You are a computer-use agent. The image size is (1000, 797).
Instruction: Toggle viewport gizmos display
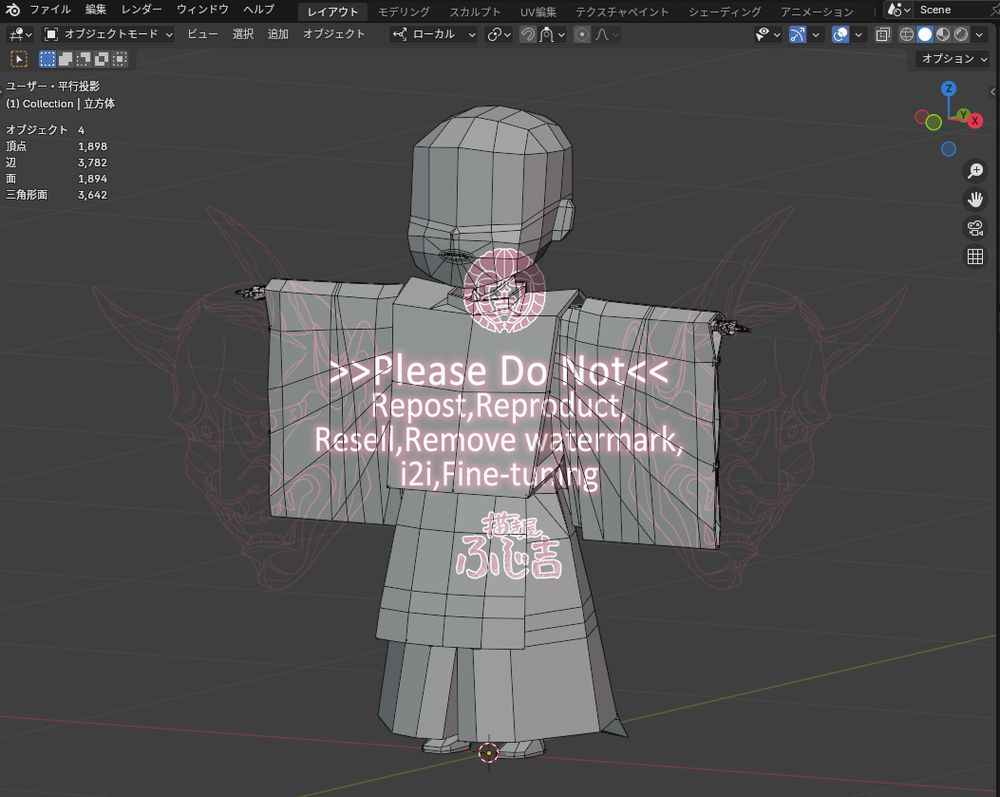point(797,34)
